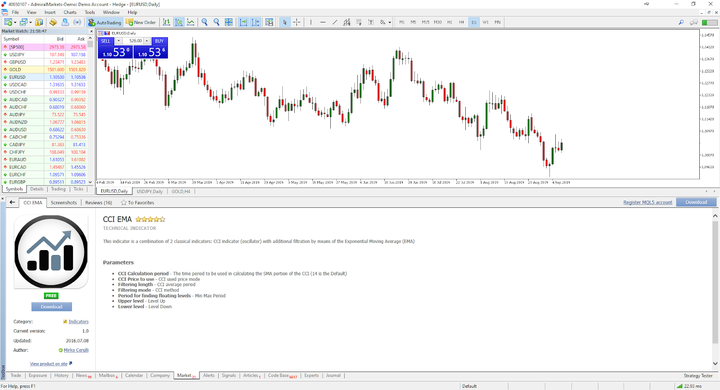
Task: Select the text label tool
Action: [371, 22]
